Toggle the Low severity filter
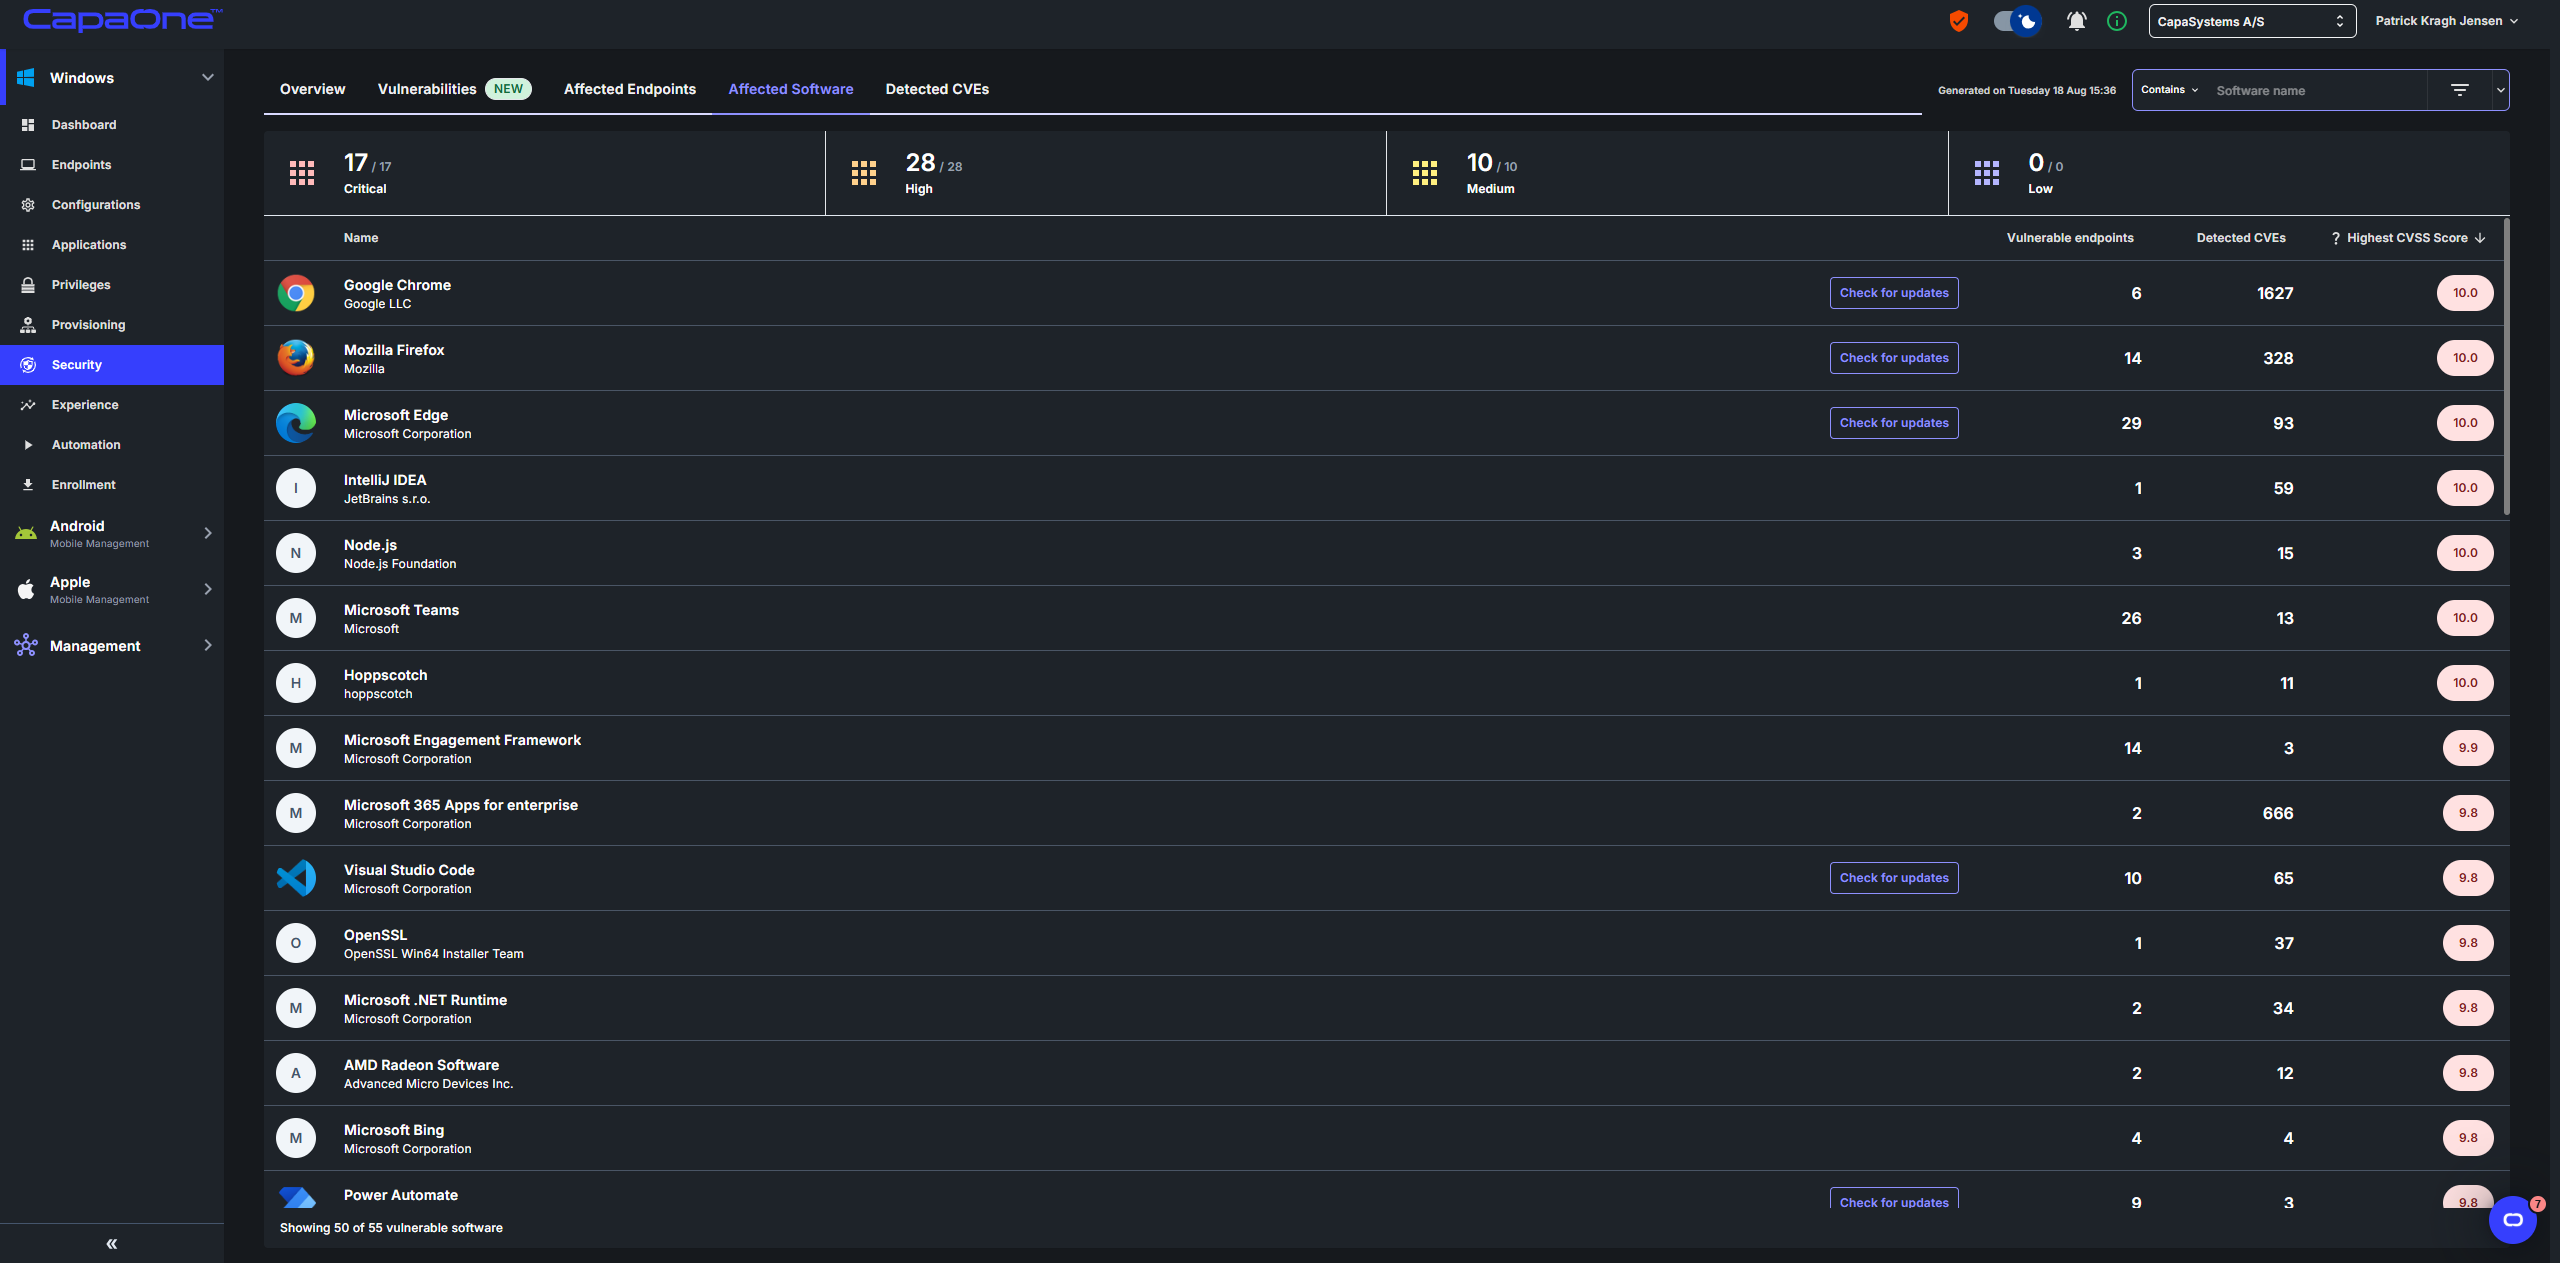The image size is (2560, 1263). tap(2229, 173)
